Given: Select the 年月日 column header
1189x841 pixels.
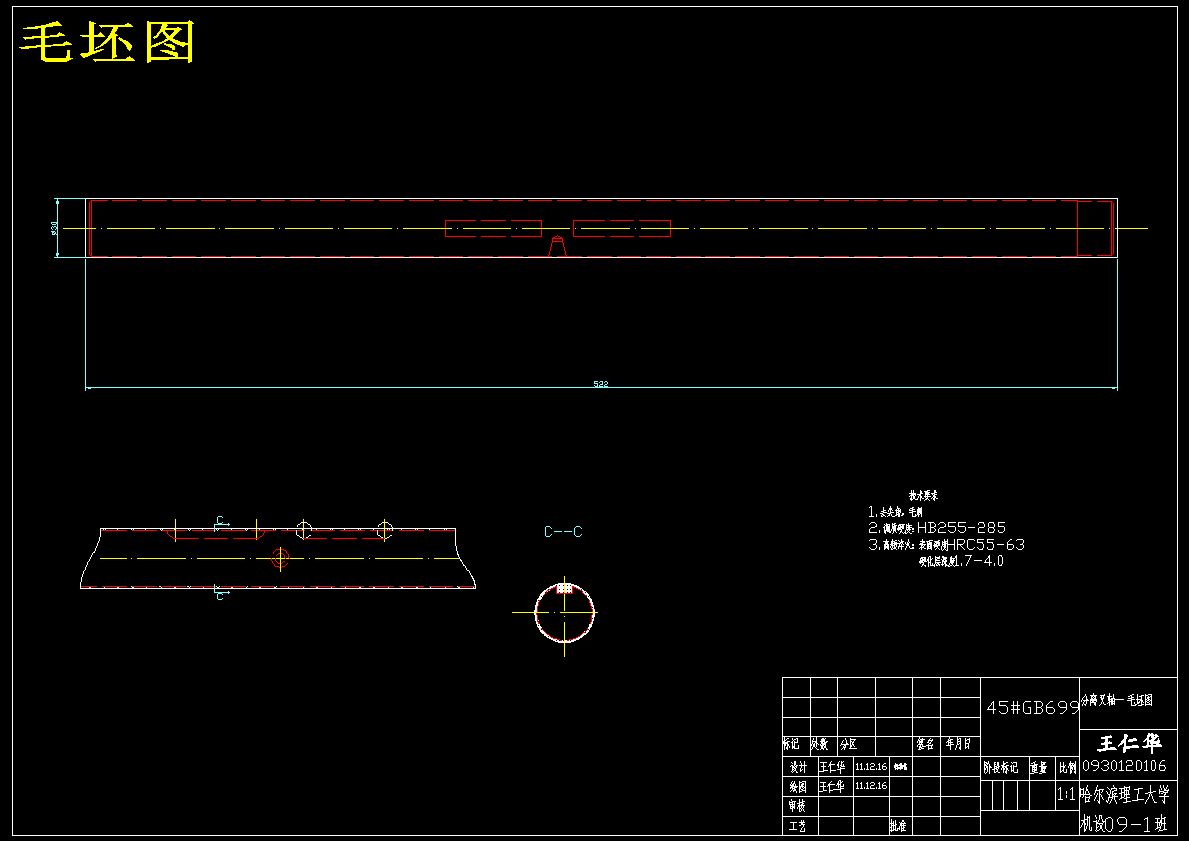Looking at the screenshot, I should coord(958,745).
